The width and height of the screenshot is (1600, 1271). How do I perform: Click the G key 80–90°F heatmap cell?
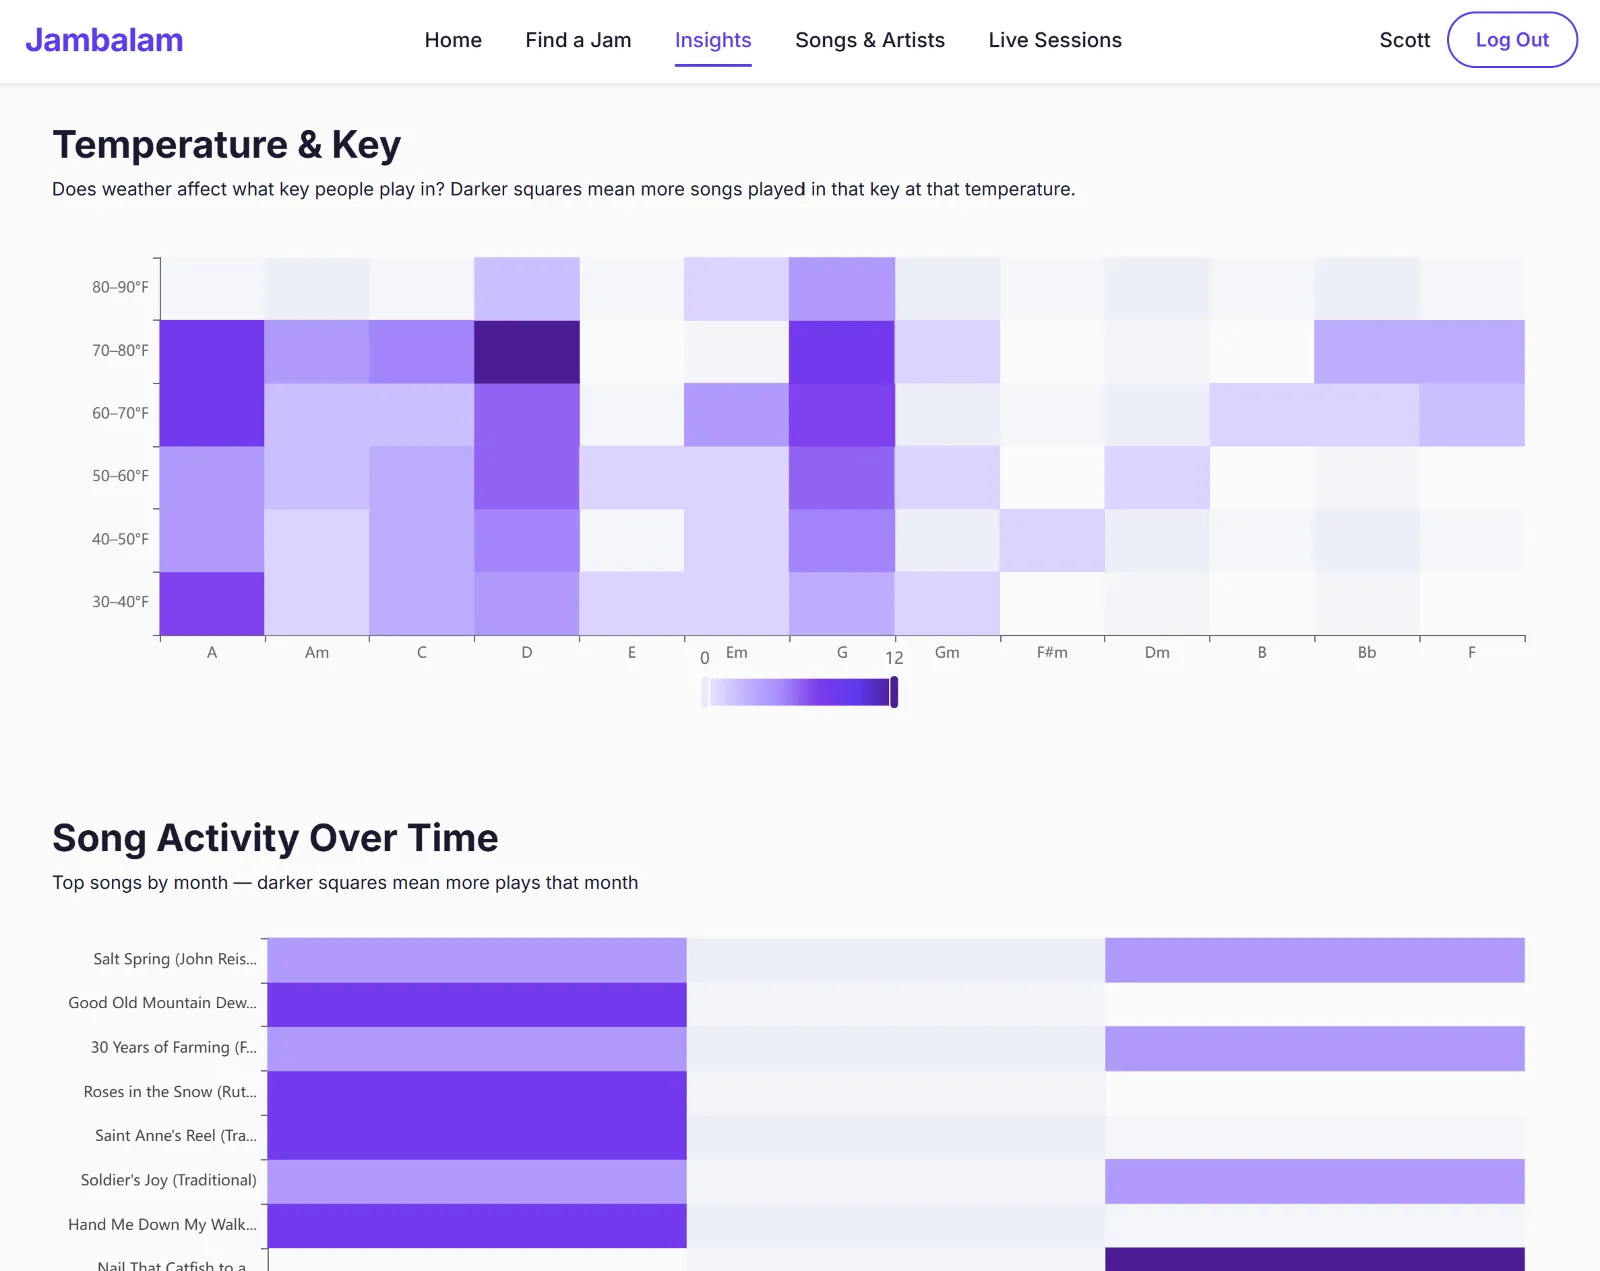(842, 289)
